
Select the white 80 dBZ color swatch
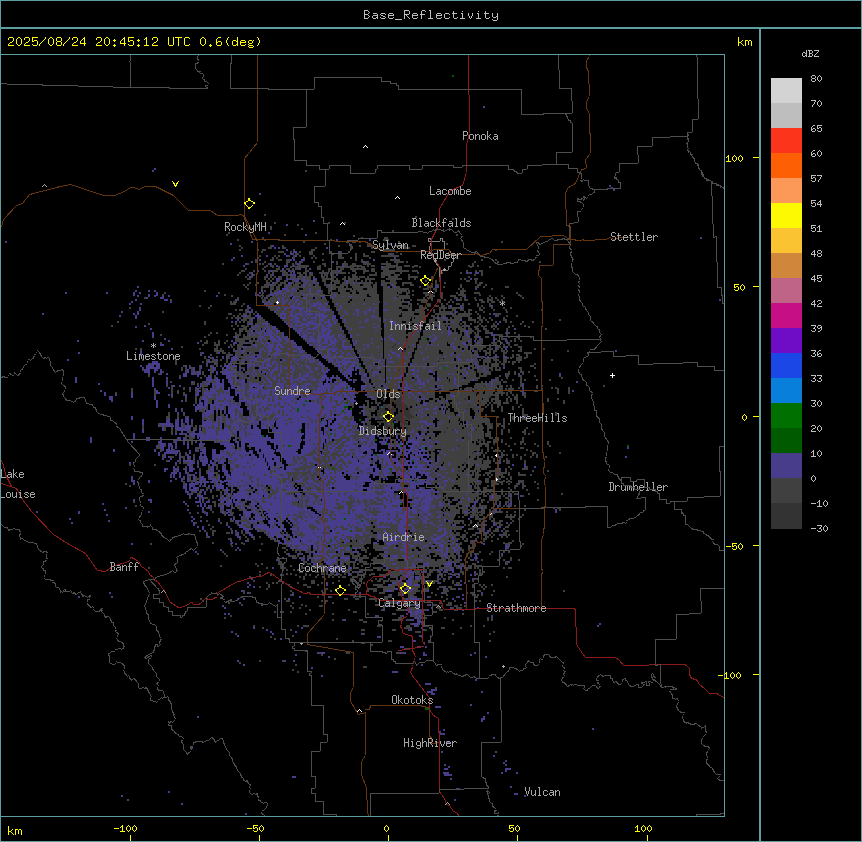pyautogui.click(x=786, y=91)
